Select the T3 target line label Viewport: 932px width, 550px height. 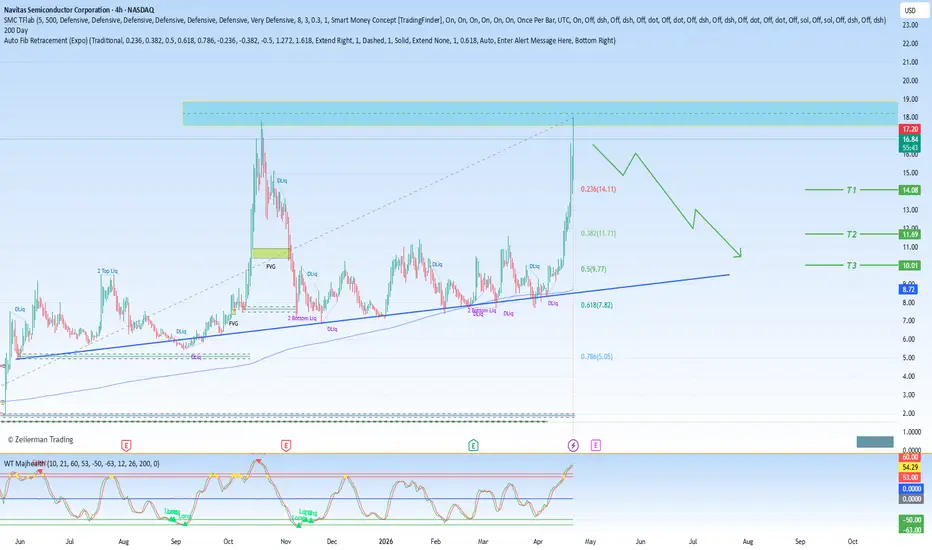coord(852,266)
